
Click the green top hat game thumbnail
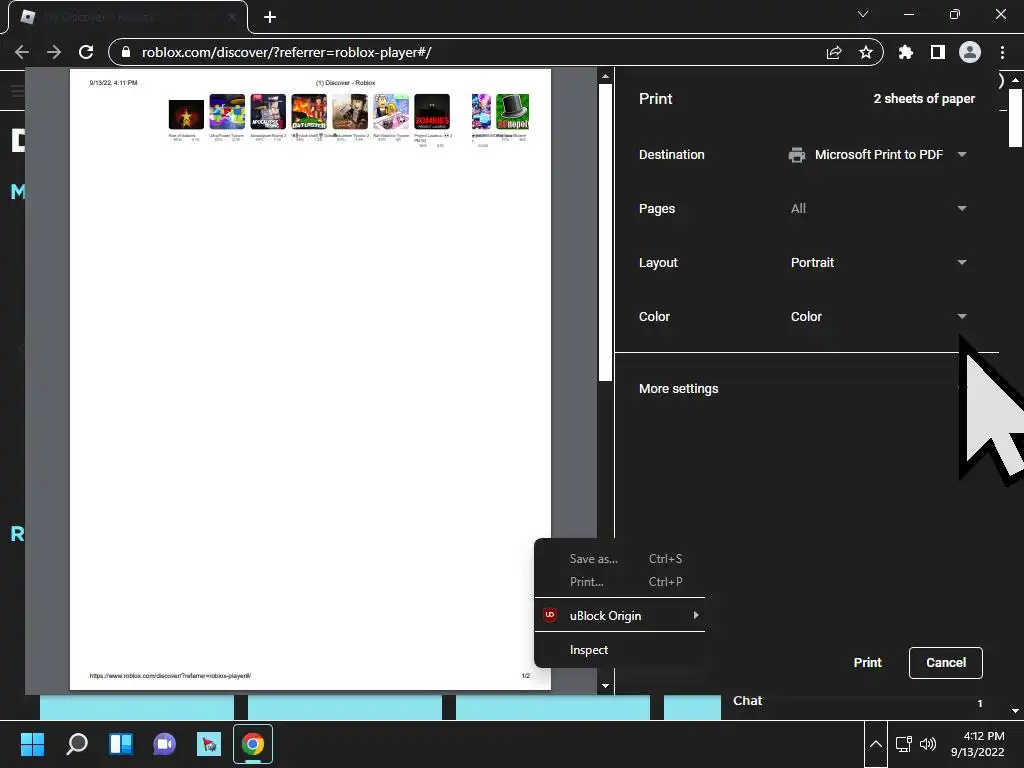(513, 112)
